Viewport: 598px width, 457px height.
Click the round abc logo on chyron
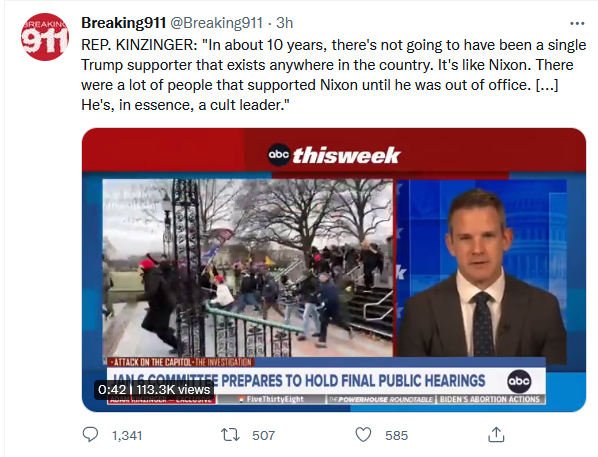pyautogui.click(x=519, y=381)
